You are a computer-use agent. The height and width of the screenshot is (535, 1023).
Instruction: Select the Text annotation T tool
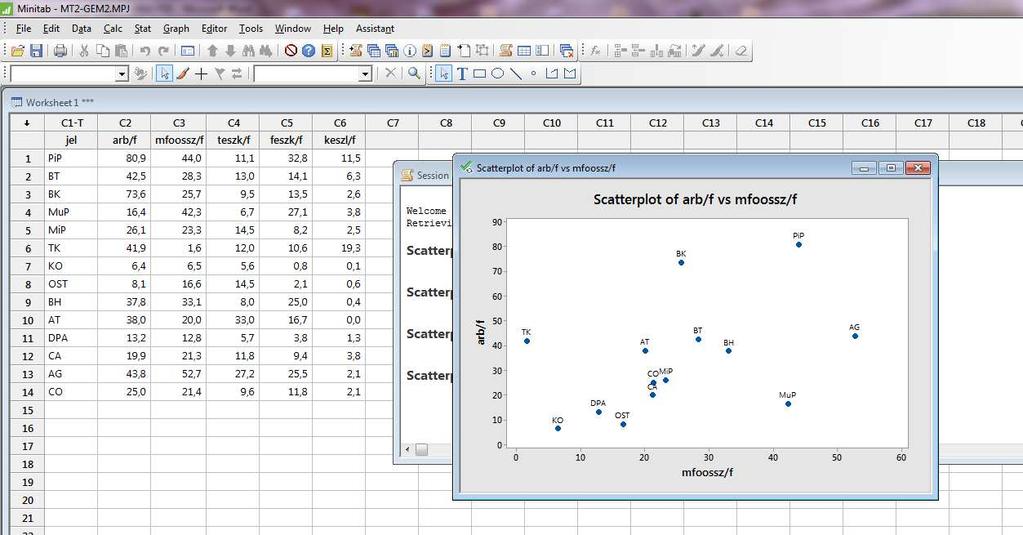click(x=462, y=74)
